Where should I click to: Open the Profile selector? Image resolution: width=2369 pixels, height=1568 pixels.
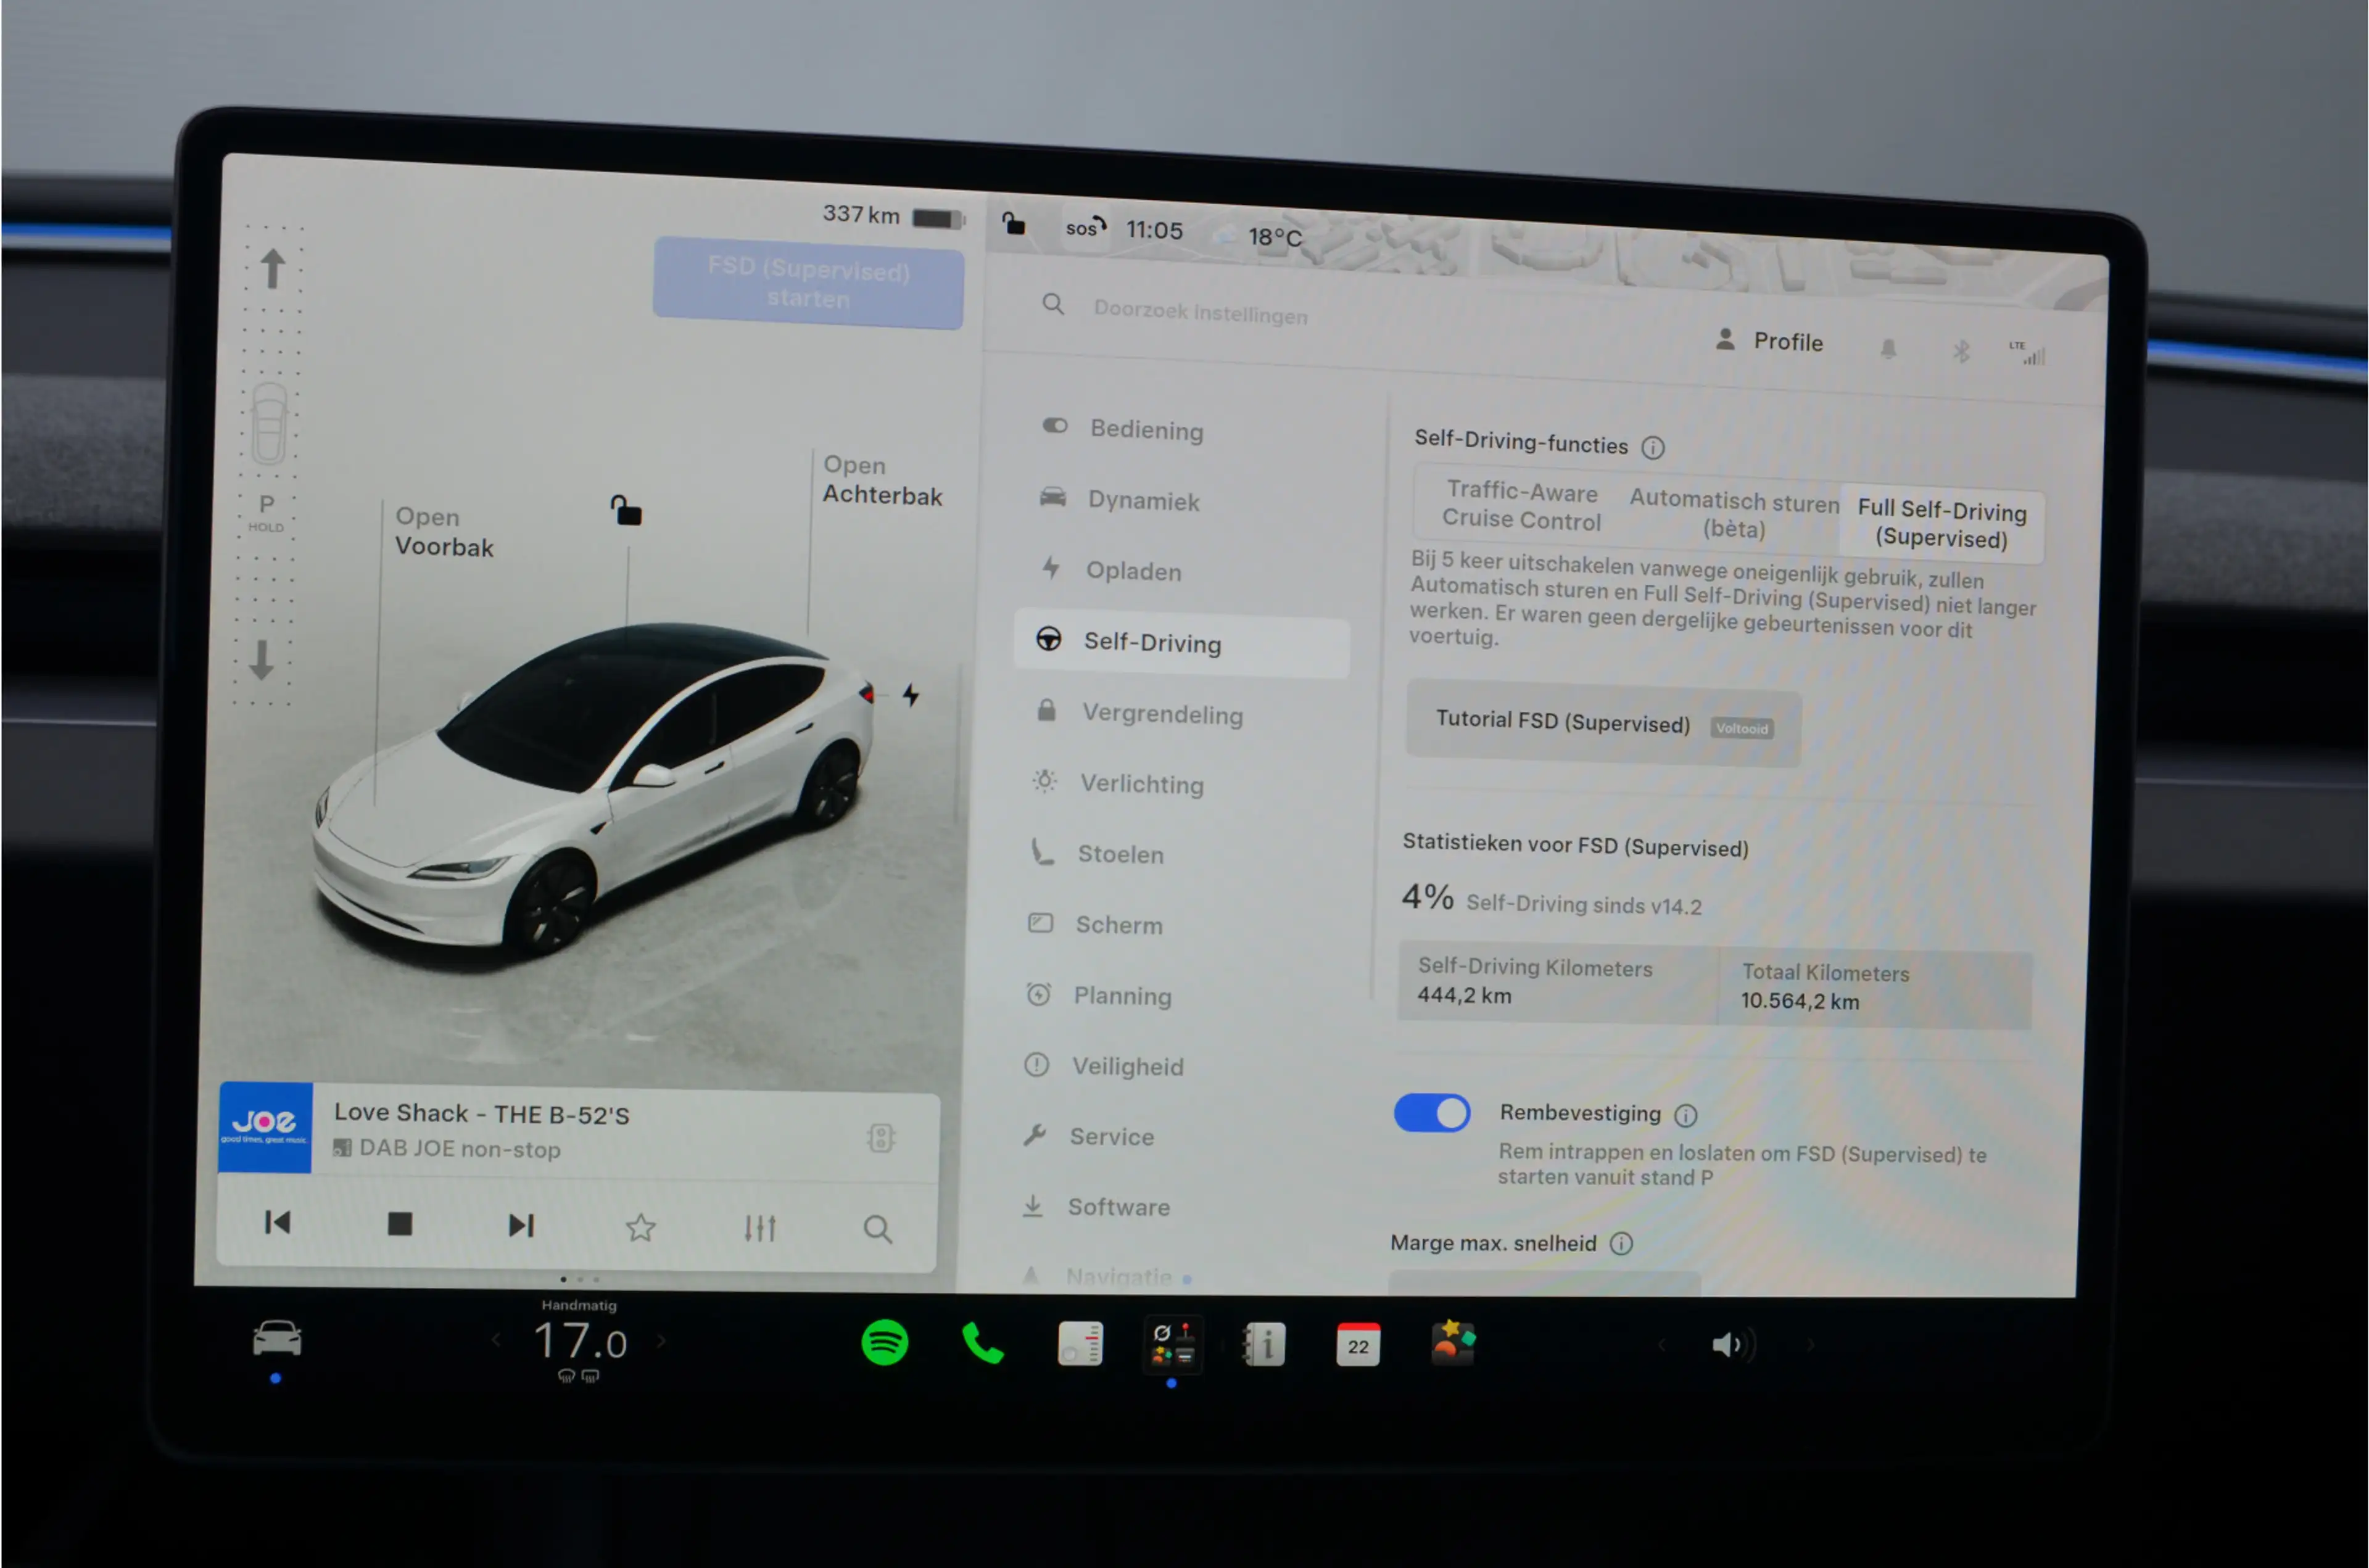pos(1769,341)
